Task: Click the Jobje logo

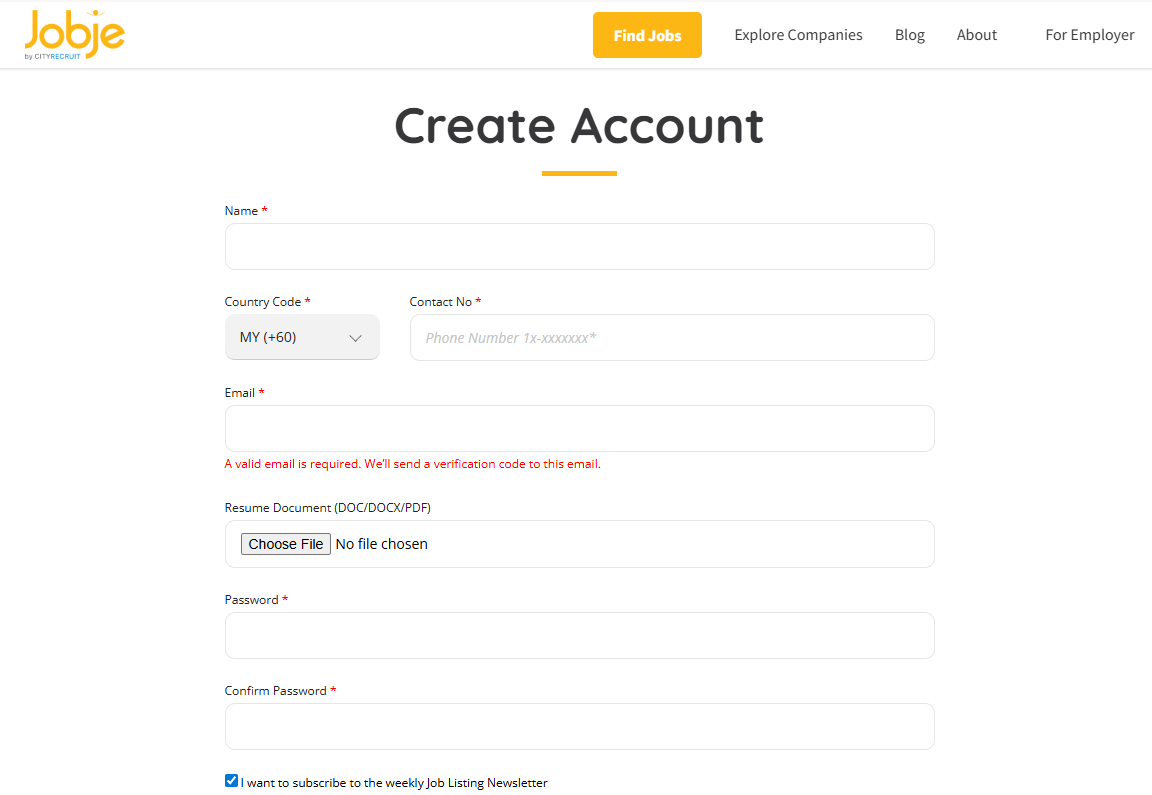Action: pyautogui.click(x=75, y=35)
